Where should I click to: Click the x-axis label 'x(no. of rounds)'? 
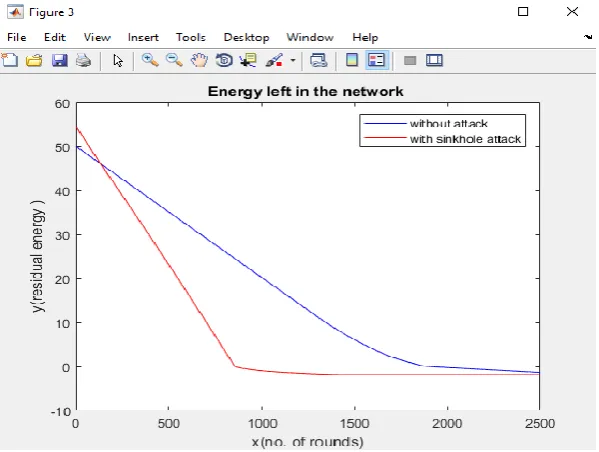click(x=308, y=442)
